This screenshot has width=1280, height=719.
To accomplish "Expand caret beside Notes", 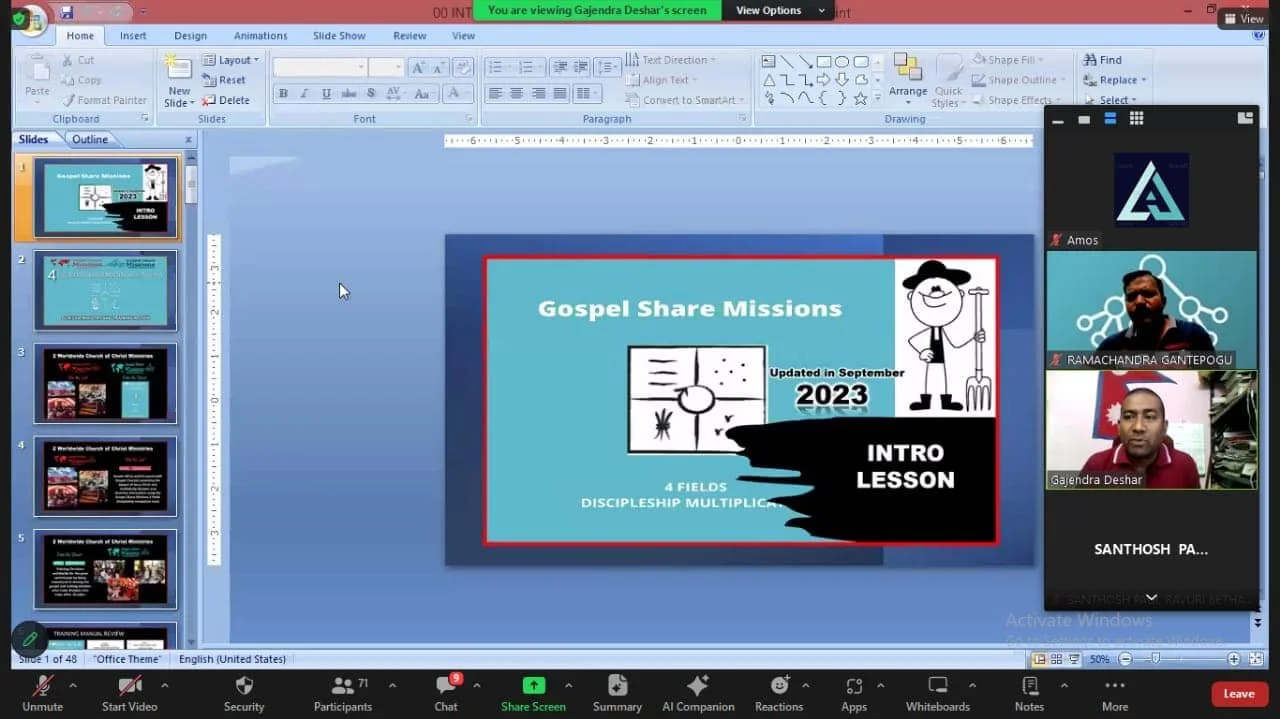I will pyautogui.click(x=1064, y=686).
